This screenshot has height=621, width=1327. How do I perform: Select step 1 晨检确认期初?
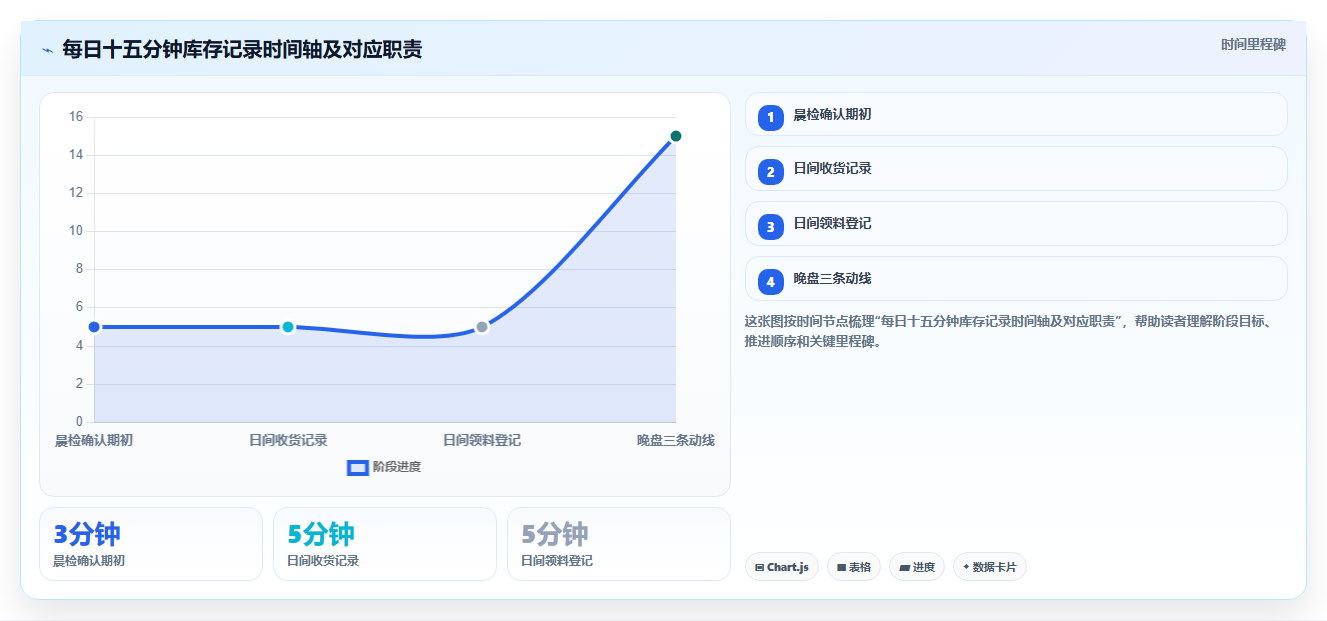(1016, 114)
